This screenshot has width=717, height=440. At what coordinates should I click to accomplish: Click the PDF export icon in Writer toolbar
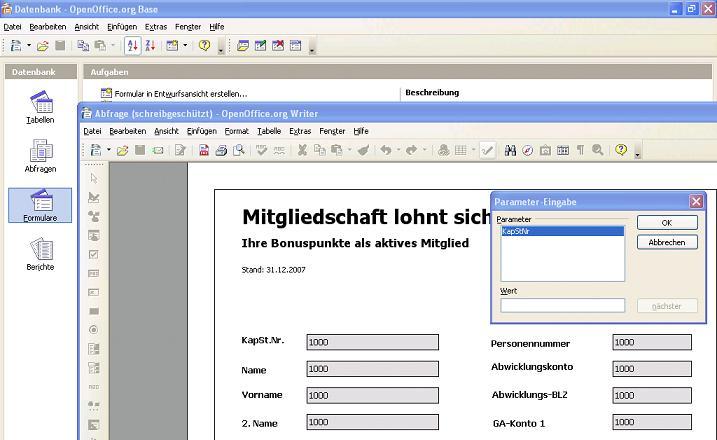pyautogui.click(x=203, y=150)
